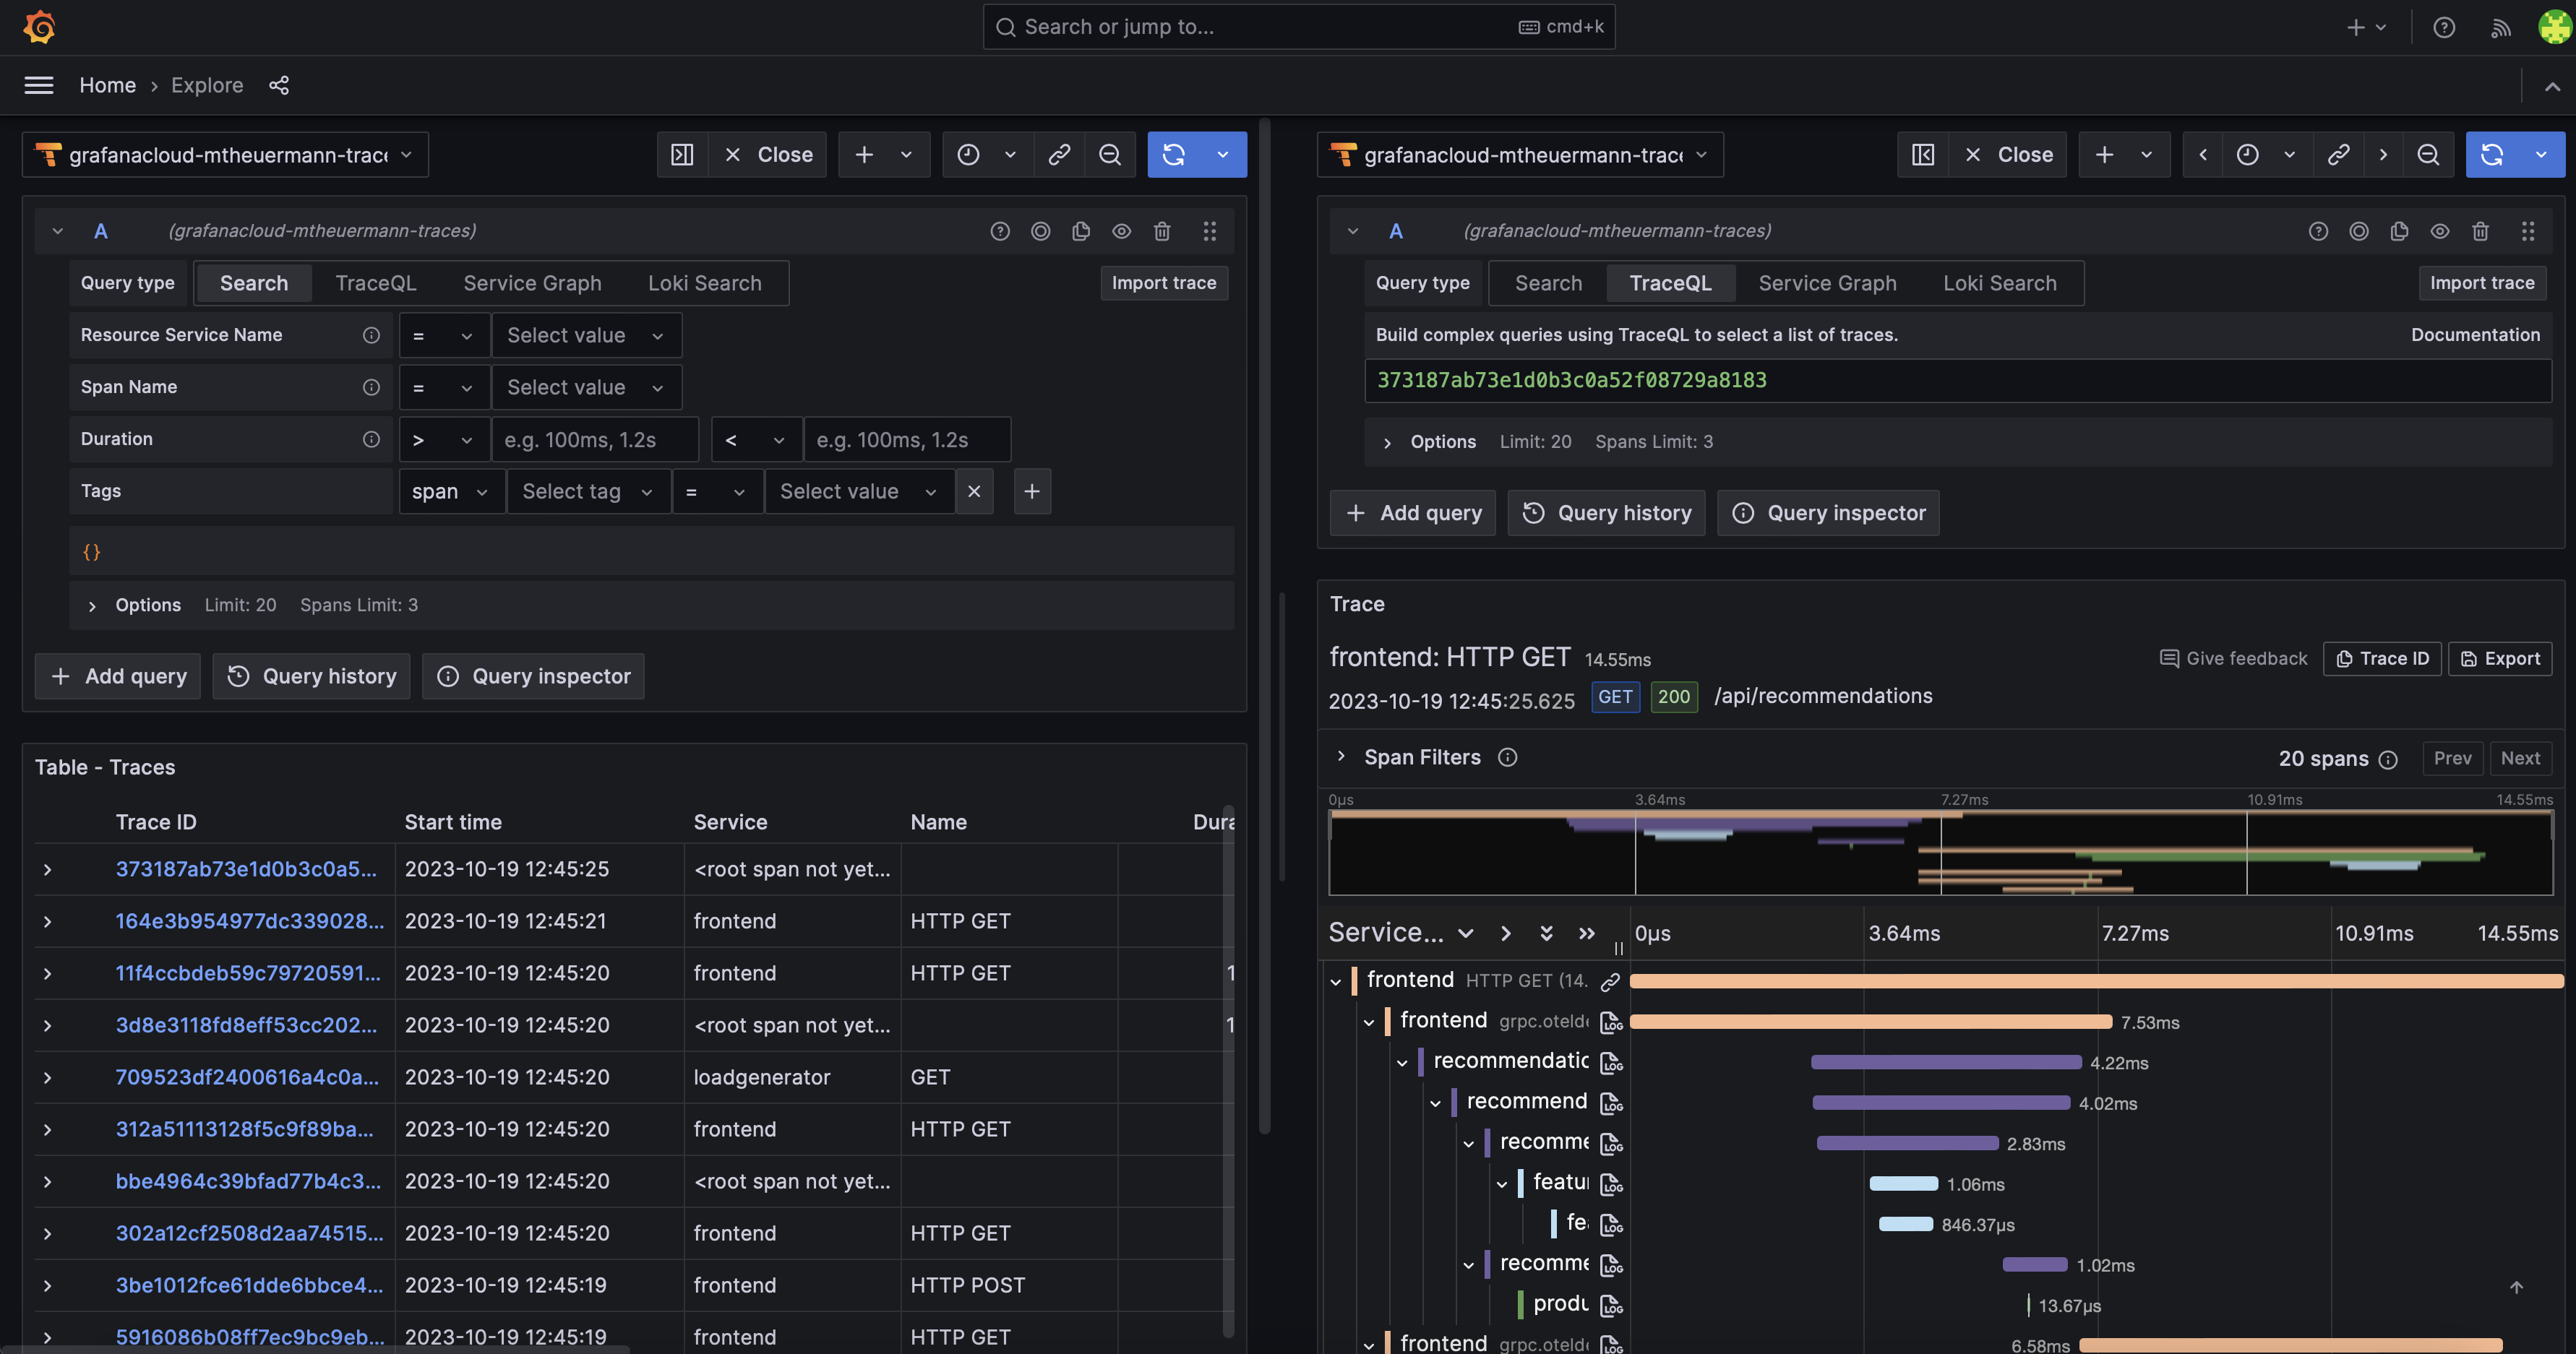2576x1354 pixels.
Task: Open trace link 709523df2400616a4c0a
Action: tap(247, 1077)
